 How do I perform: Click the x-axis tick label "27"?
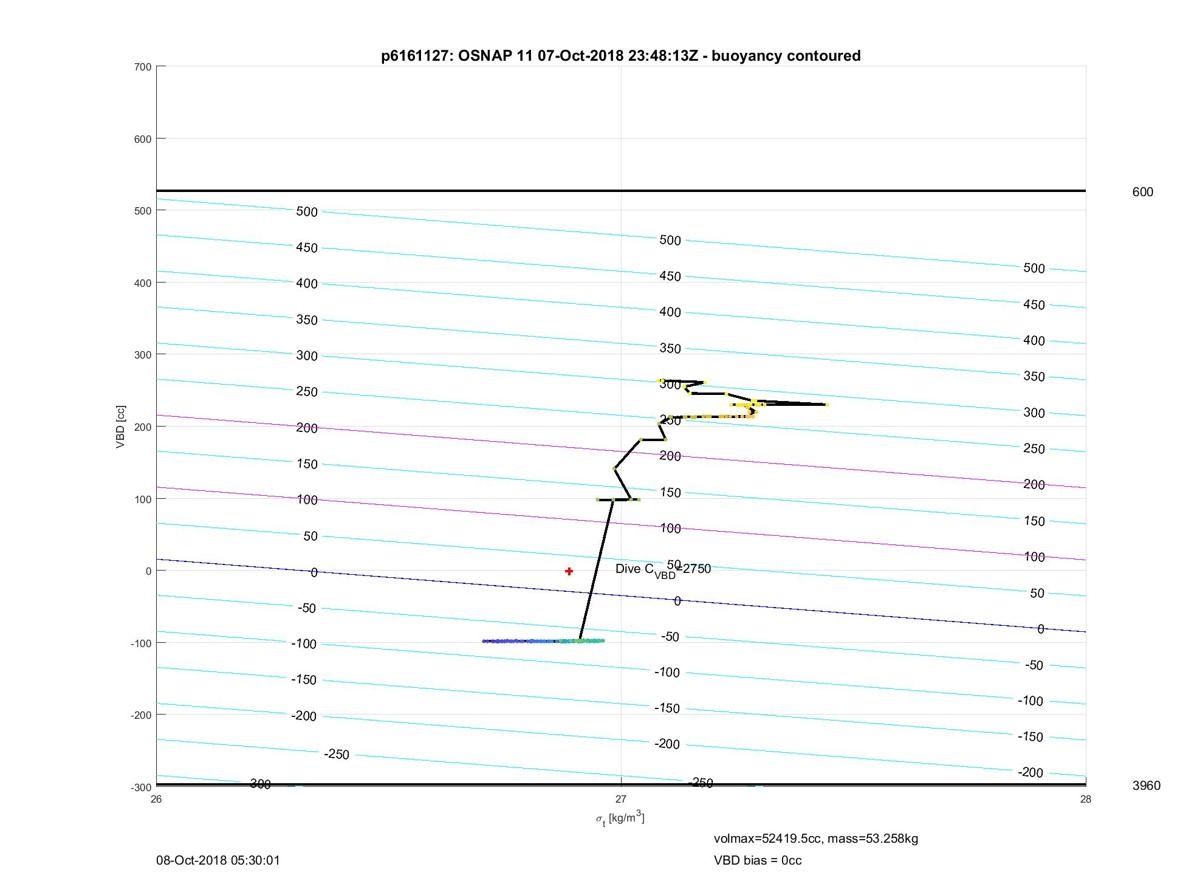[621, 799]
